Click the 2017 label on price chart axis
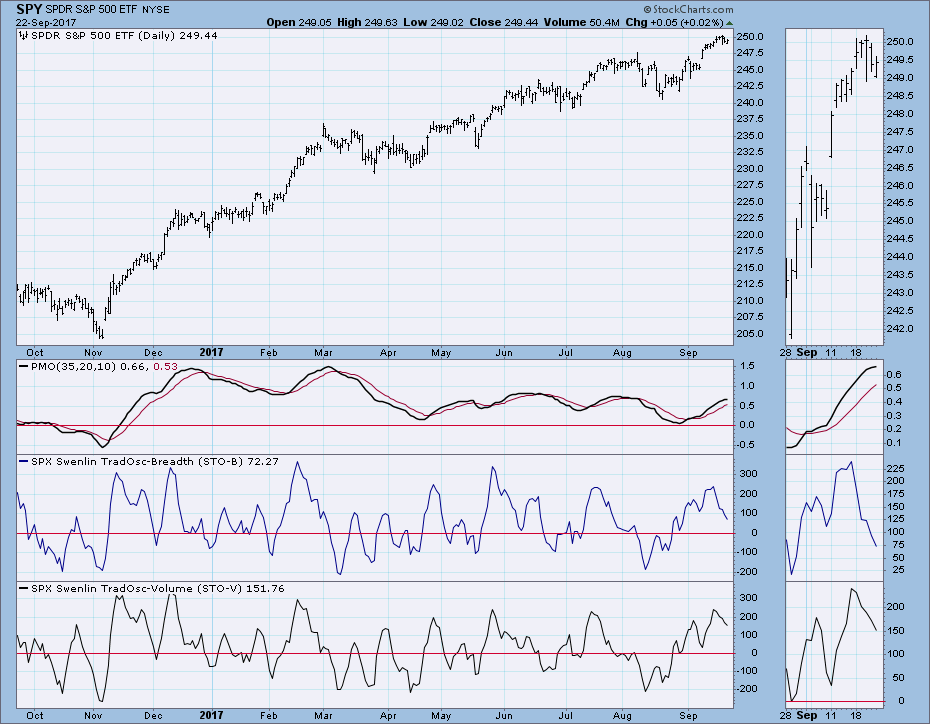The height and width of the screenshot is (724, 930). point(211,352)
